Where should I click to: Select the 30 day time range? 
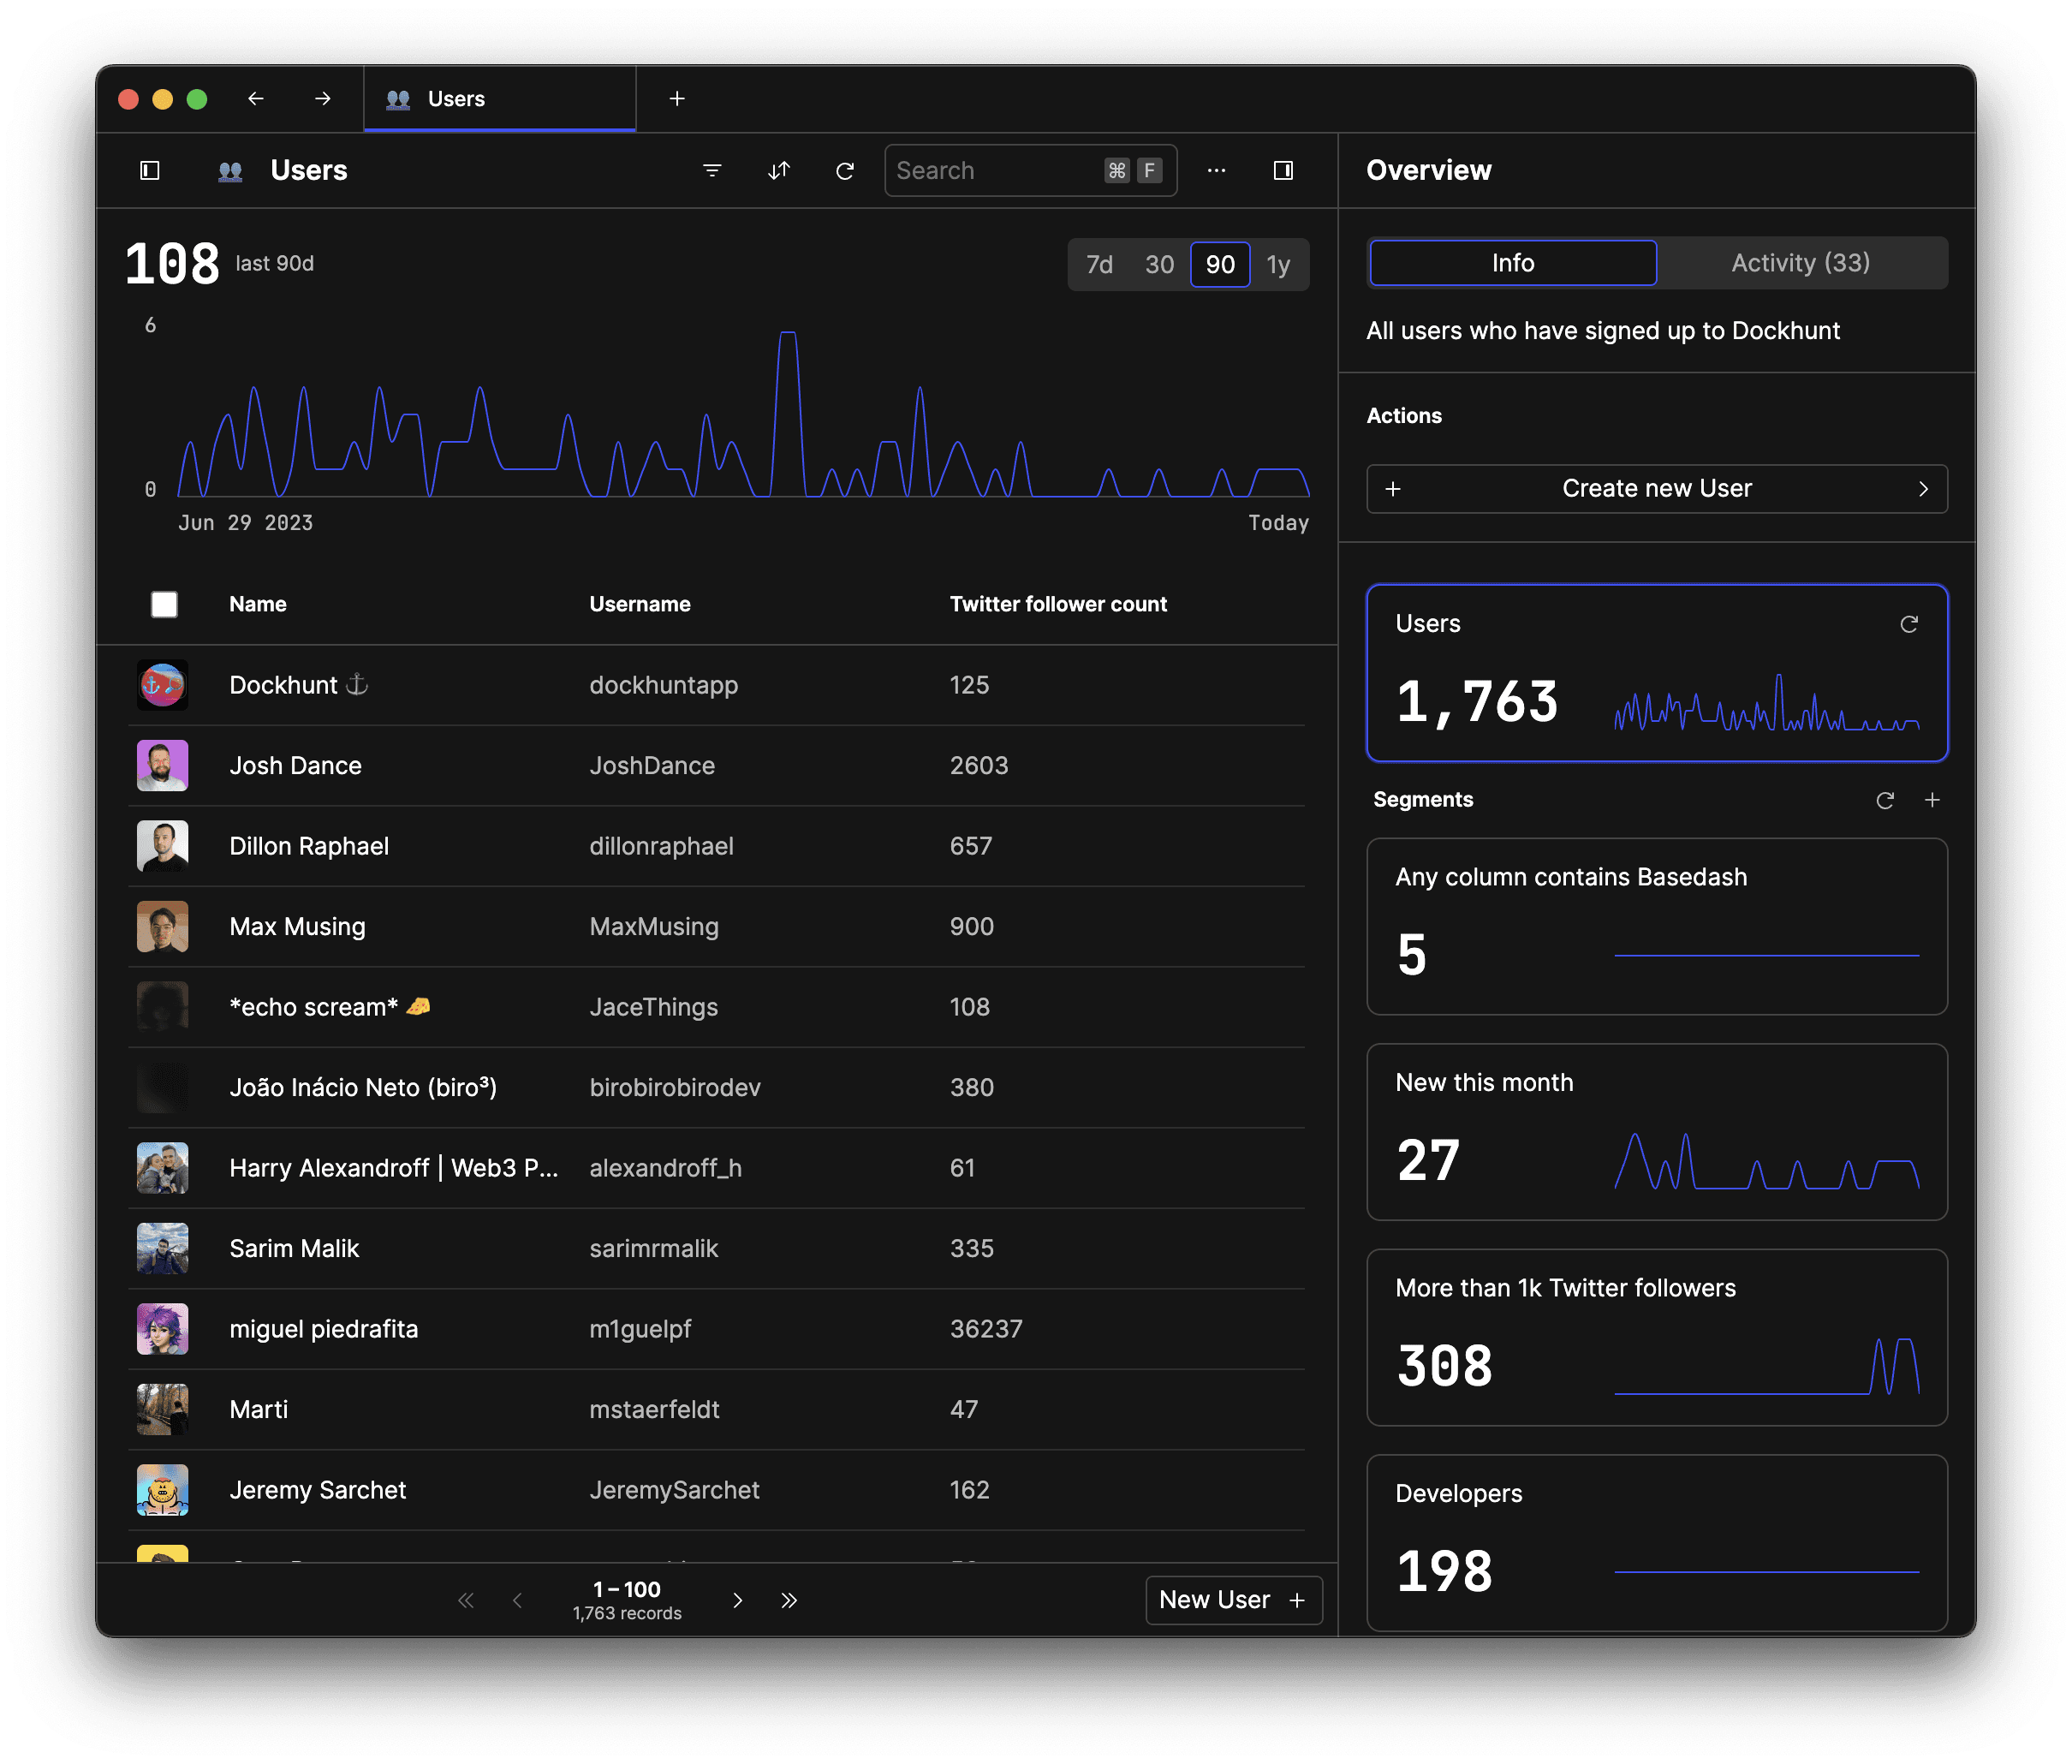click(x=1159, y=265)
